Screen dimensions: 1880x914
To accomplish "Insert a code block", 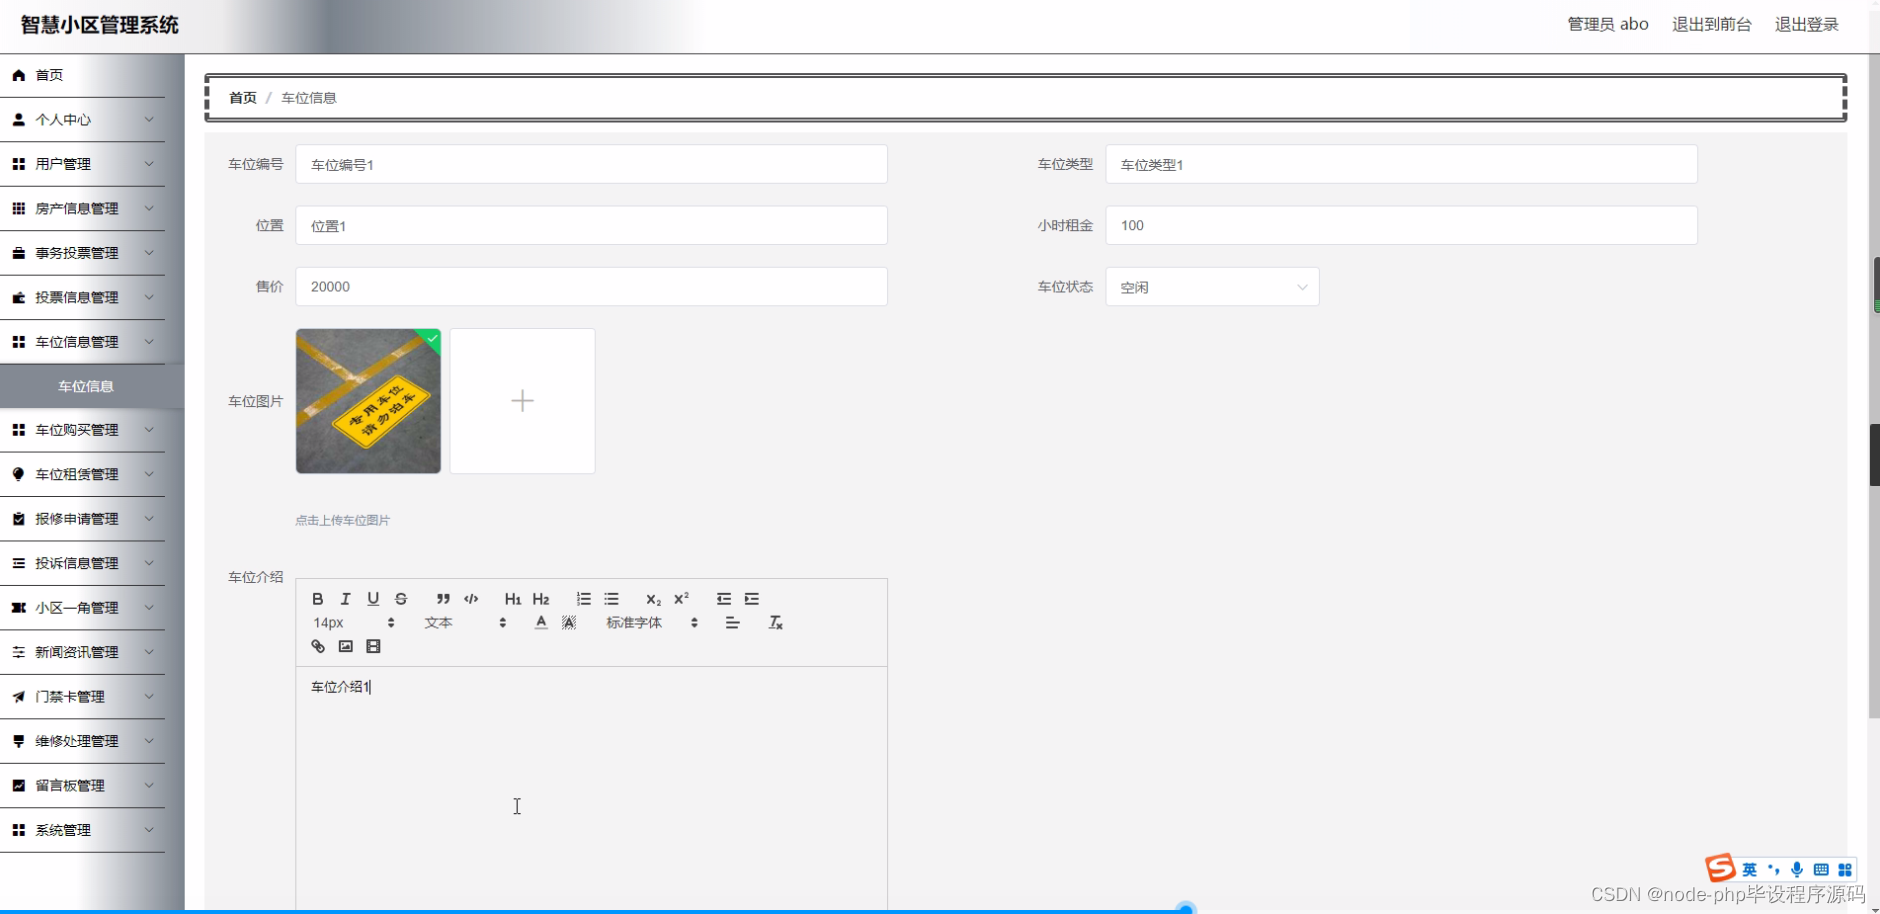I will tap(471, 599).
